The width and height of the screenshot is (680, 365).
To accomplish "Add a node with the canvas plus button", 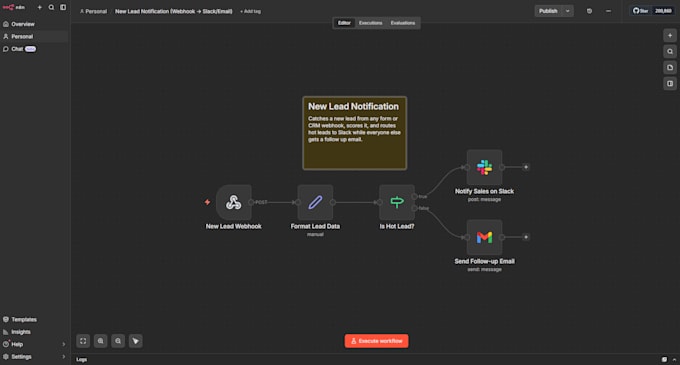I will tap(670, 36).
